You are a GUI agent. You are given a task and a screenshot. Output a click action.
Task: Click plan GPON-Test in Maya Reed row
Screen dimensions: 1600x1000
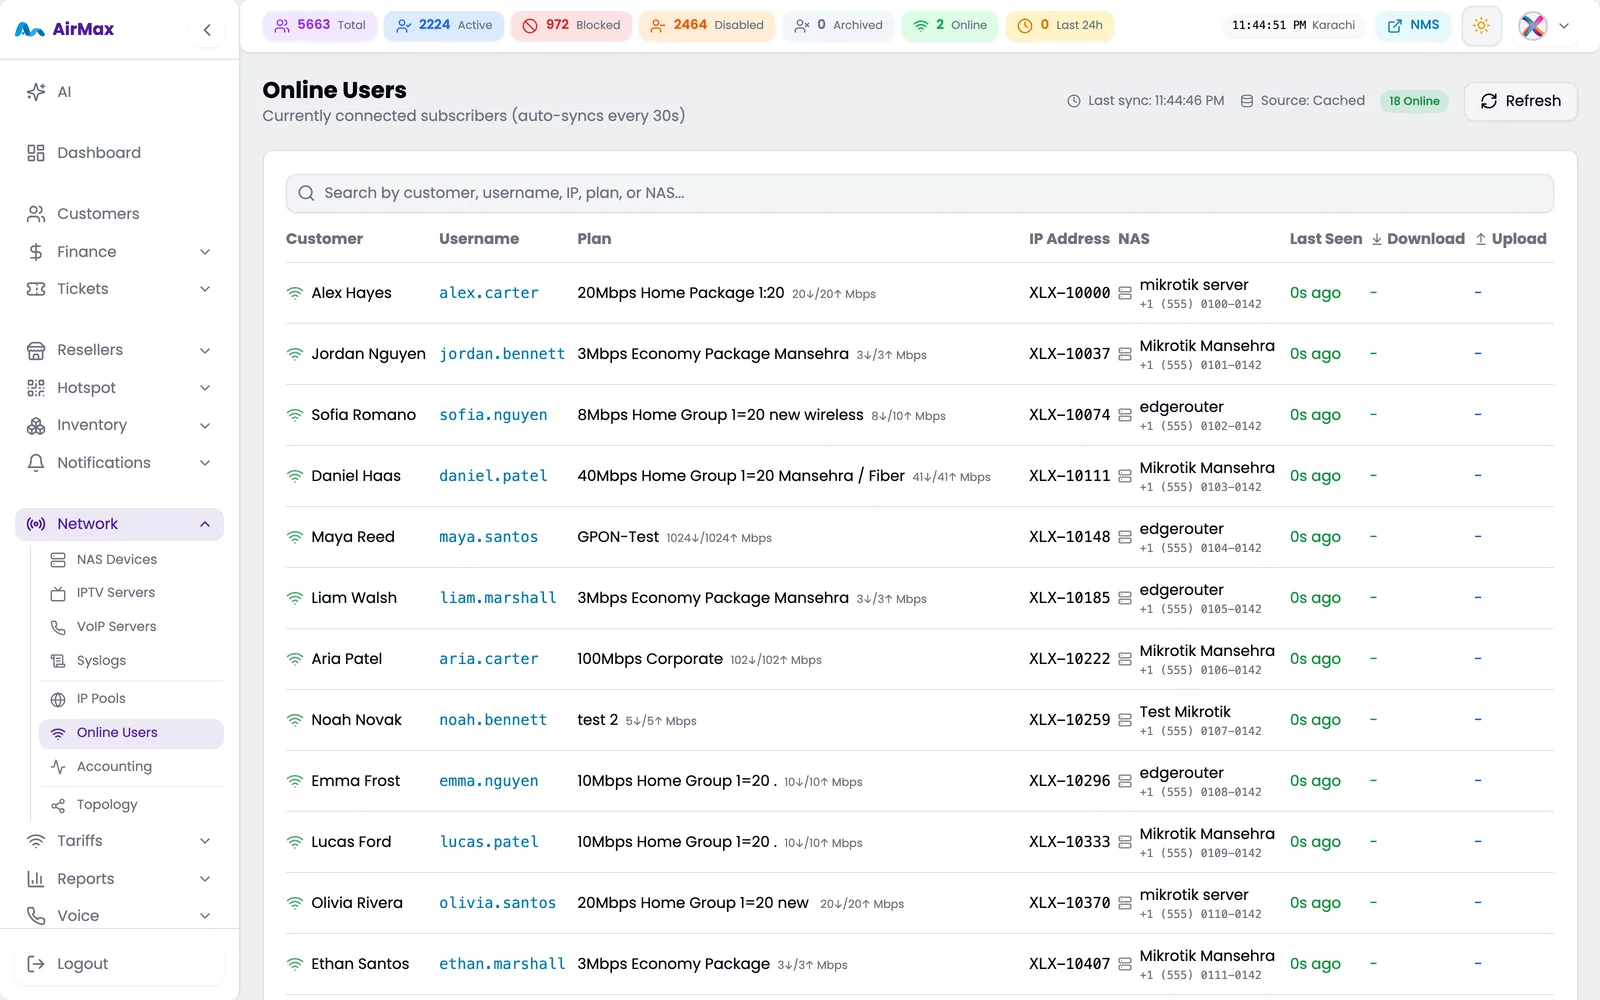coord(618,537)
